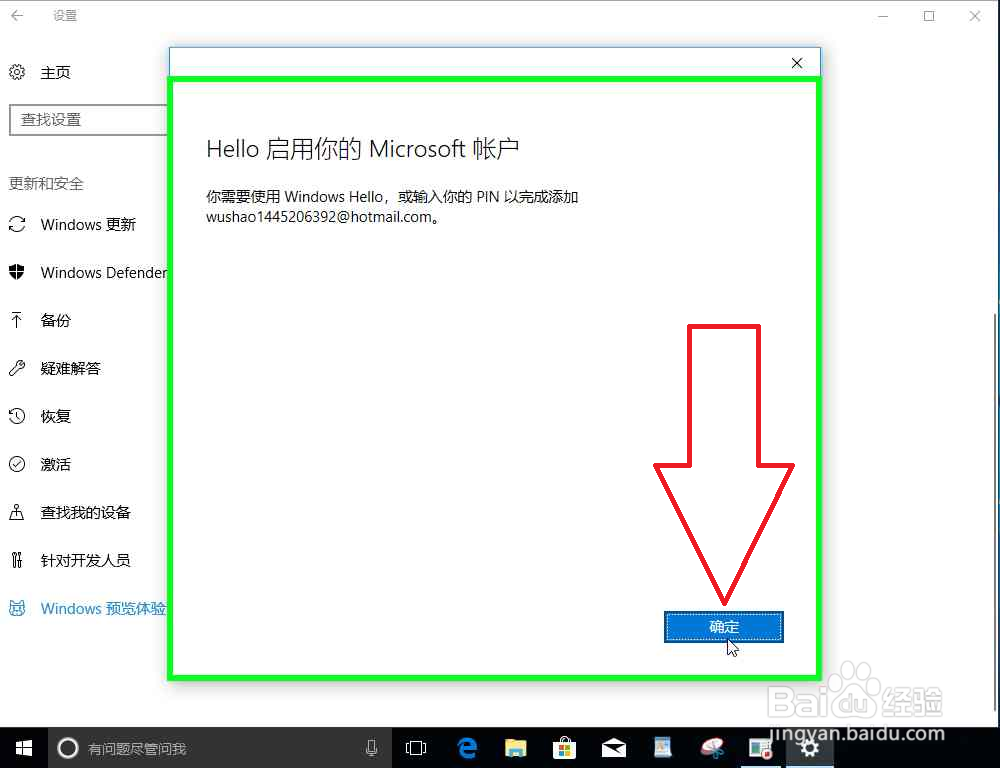This screenshot has width=1000, height=768.
Task: Click the 备份 upload arrow icon
Action: coord(17,320)
